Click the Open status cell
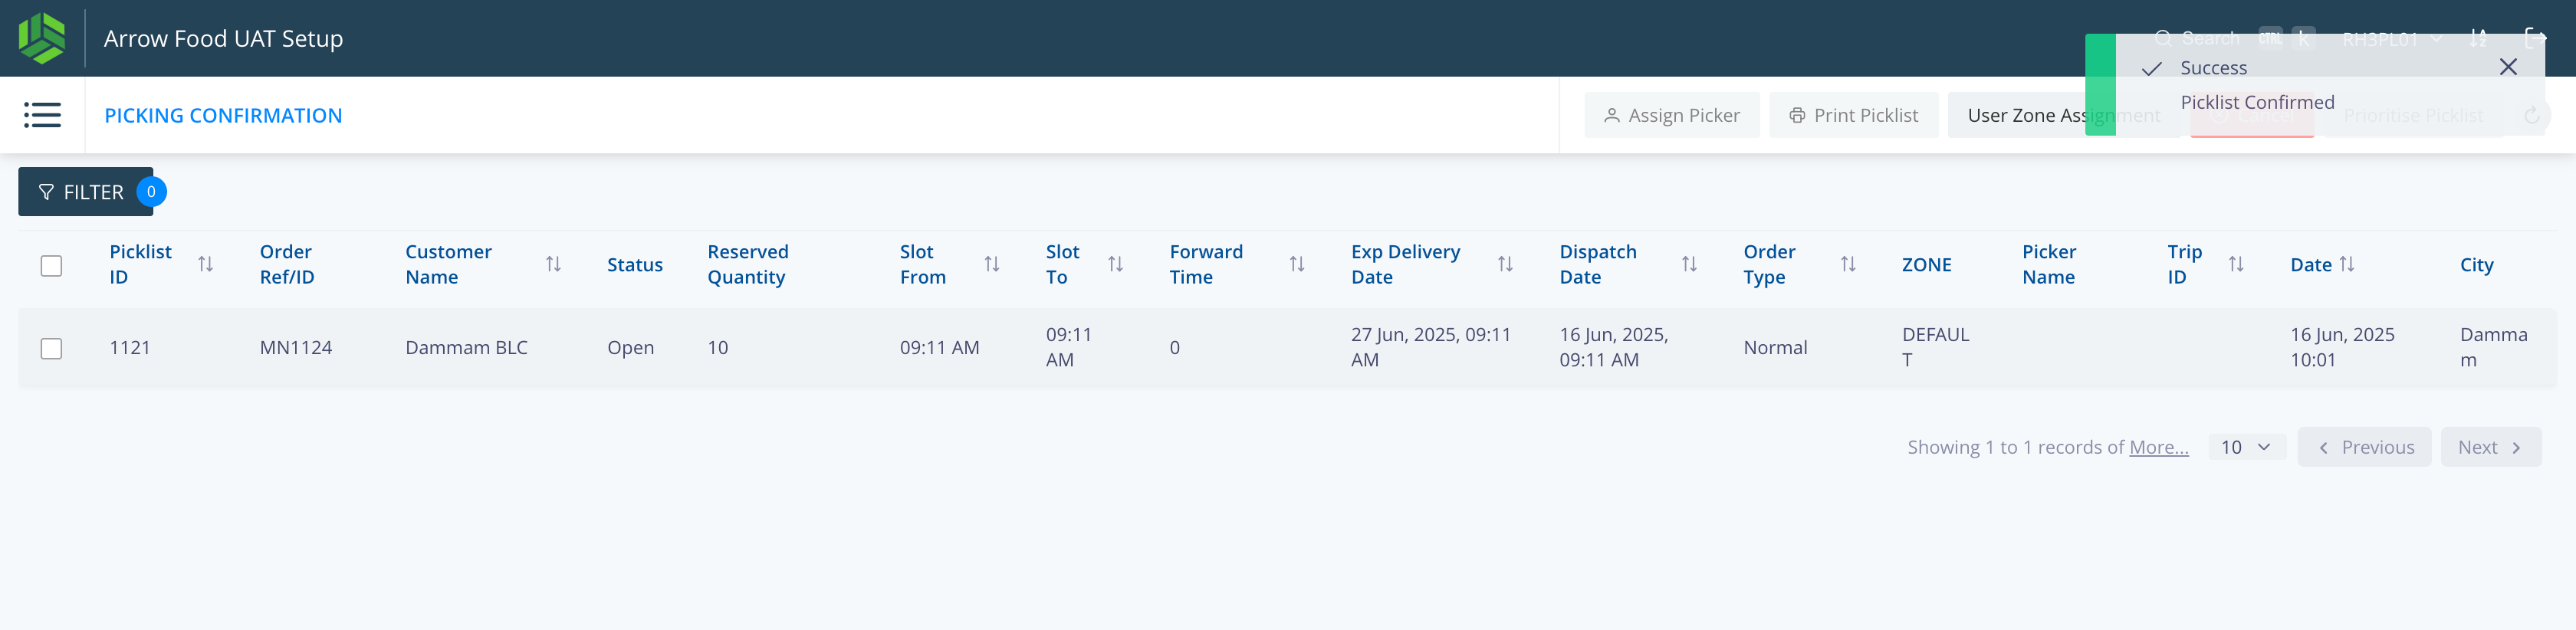The image size is (2576, 630). (630, 348)
